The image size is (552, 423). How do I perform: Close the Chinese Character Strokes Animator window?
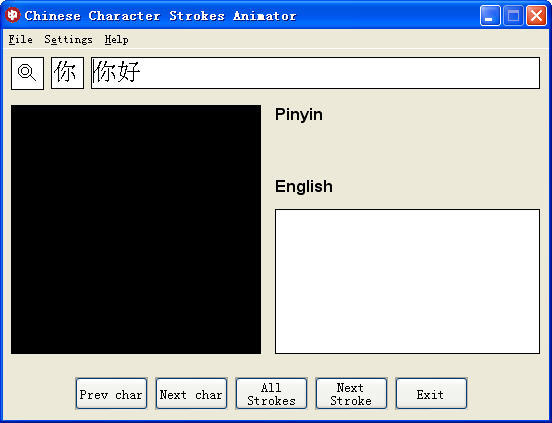click(536, 16)
